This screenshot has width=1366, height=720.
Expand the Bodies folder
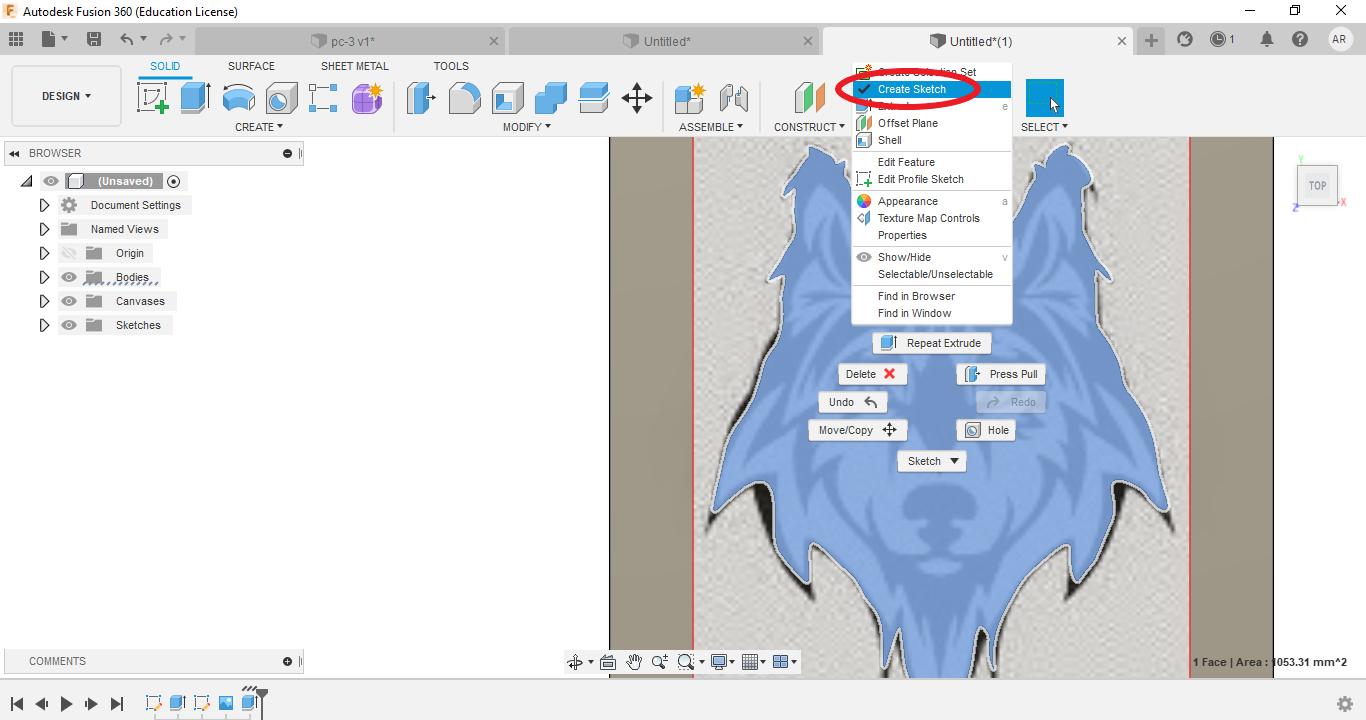point(44,277)
